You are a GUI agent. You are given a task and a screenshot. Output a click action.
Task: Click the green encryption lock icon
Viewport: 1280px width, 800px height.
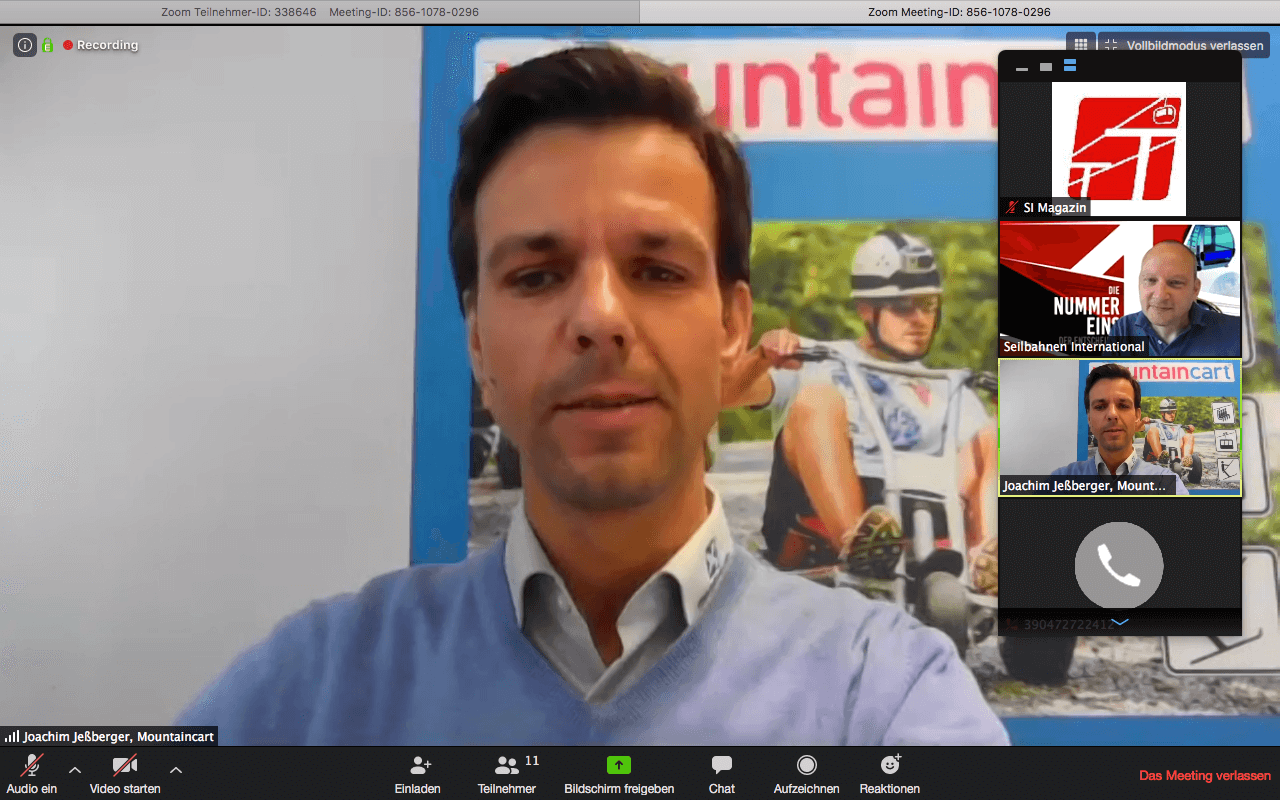pyautogui.click(x=47, y=45)
